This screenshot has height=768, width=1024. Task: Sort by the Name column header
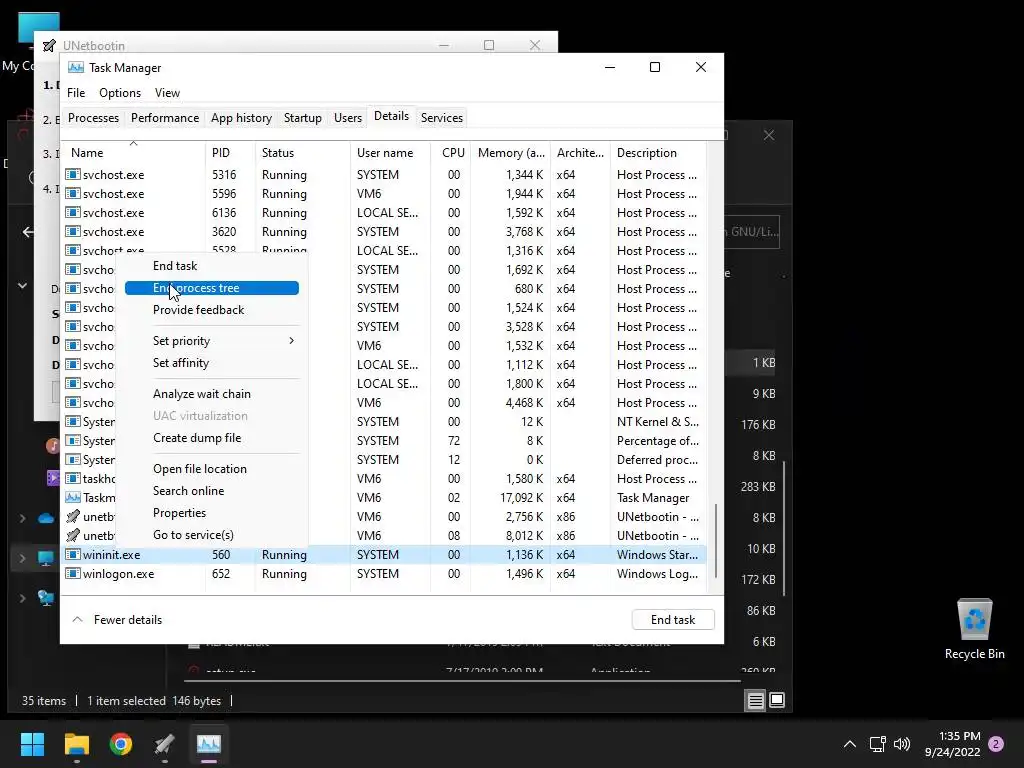tap(133, 152)
